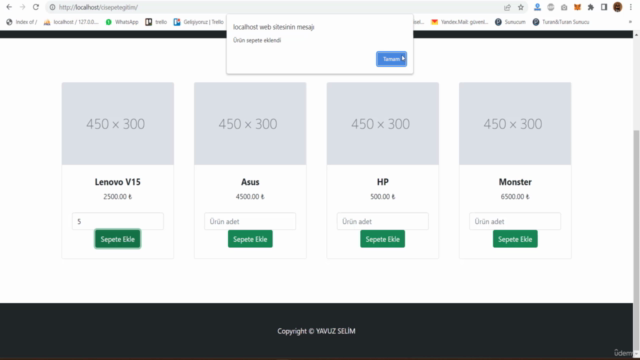This screenshot has width=640, height=360.
Task: Click the 6500.00 ₺ price text
Action: point(515,197)
